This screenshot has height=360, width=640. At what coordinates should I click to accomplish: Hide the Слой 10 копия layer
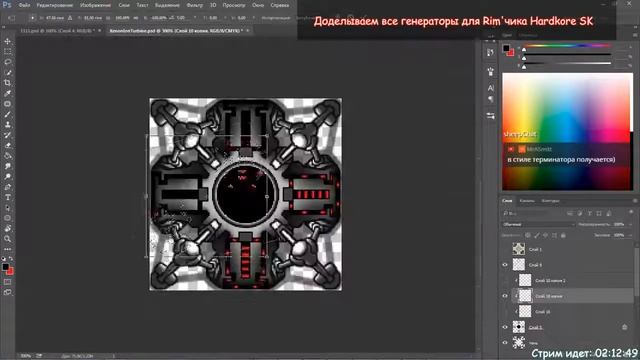[x=505, y=296]
